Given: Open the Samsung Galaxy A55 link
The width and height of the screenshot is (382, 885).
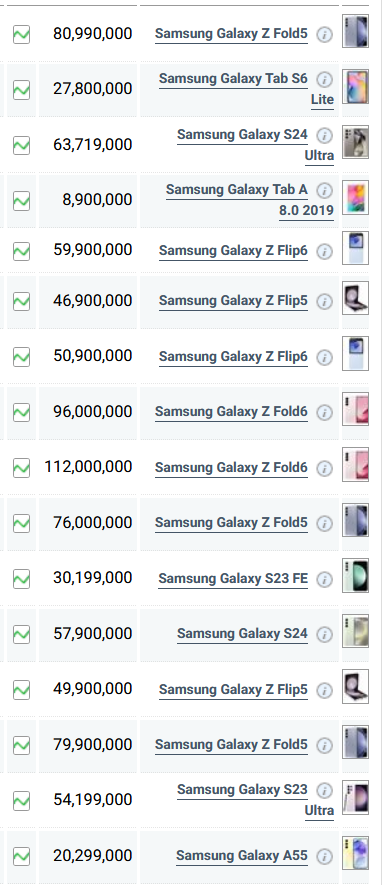Looking at the screenshot, I should pyautogui.click(x=242, y=856).
